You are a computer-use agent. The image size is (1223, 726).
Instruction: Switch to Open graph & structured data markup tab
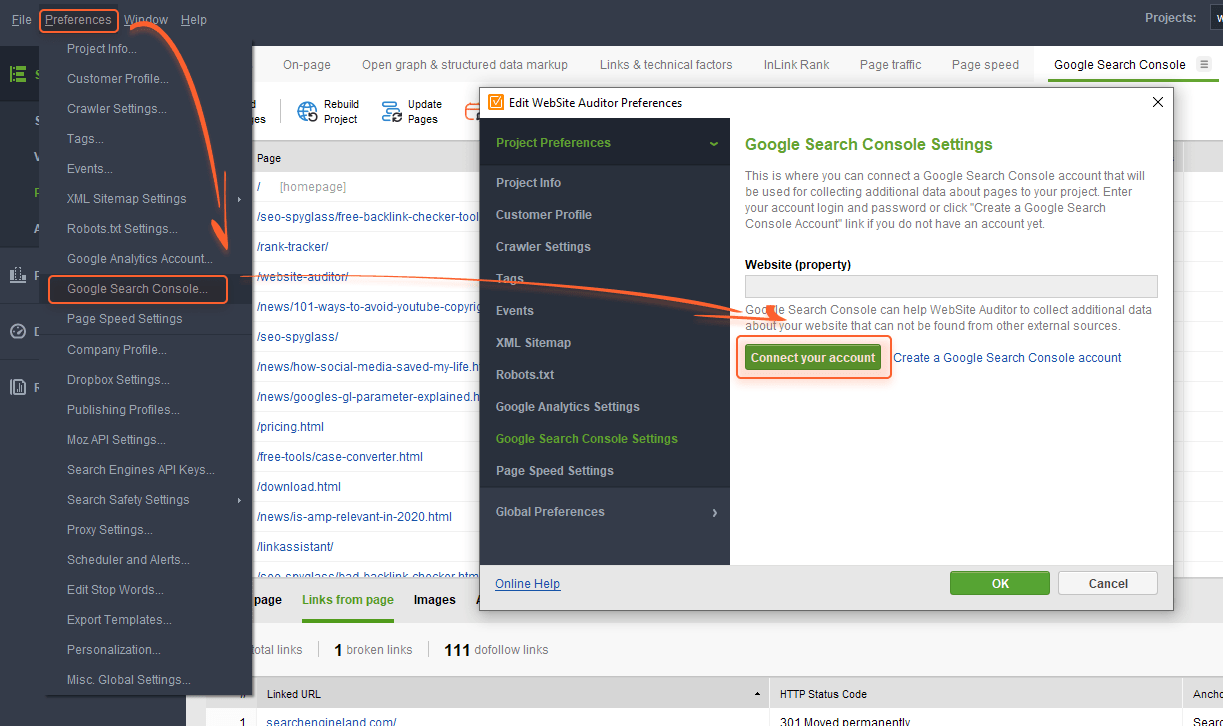465,65
